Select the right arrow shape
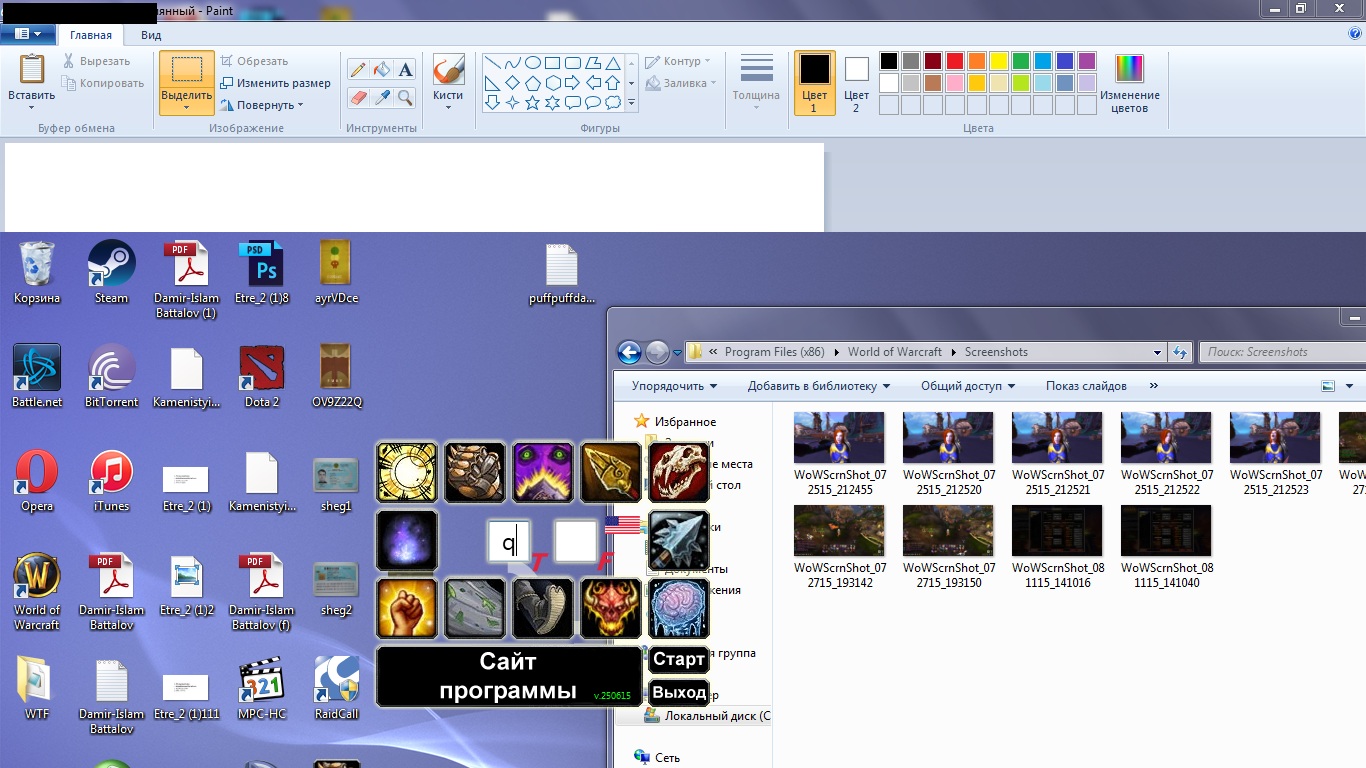The image size is (1366, 768). [x=573, y=82]
